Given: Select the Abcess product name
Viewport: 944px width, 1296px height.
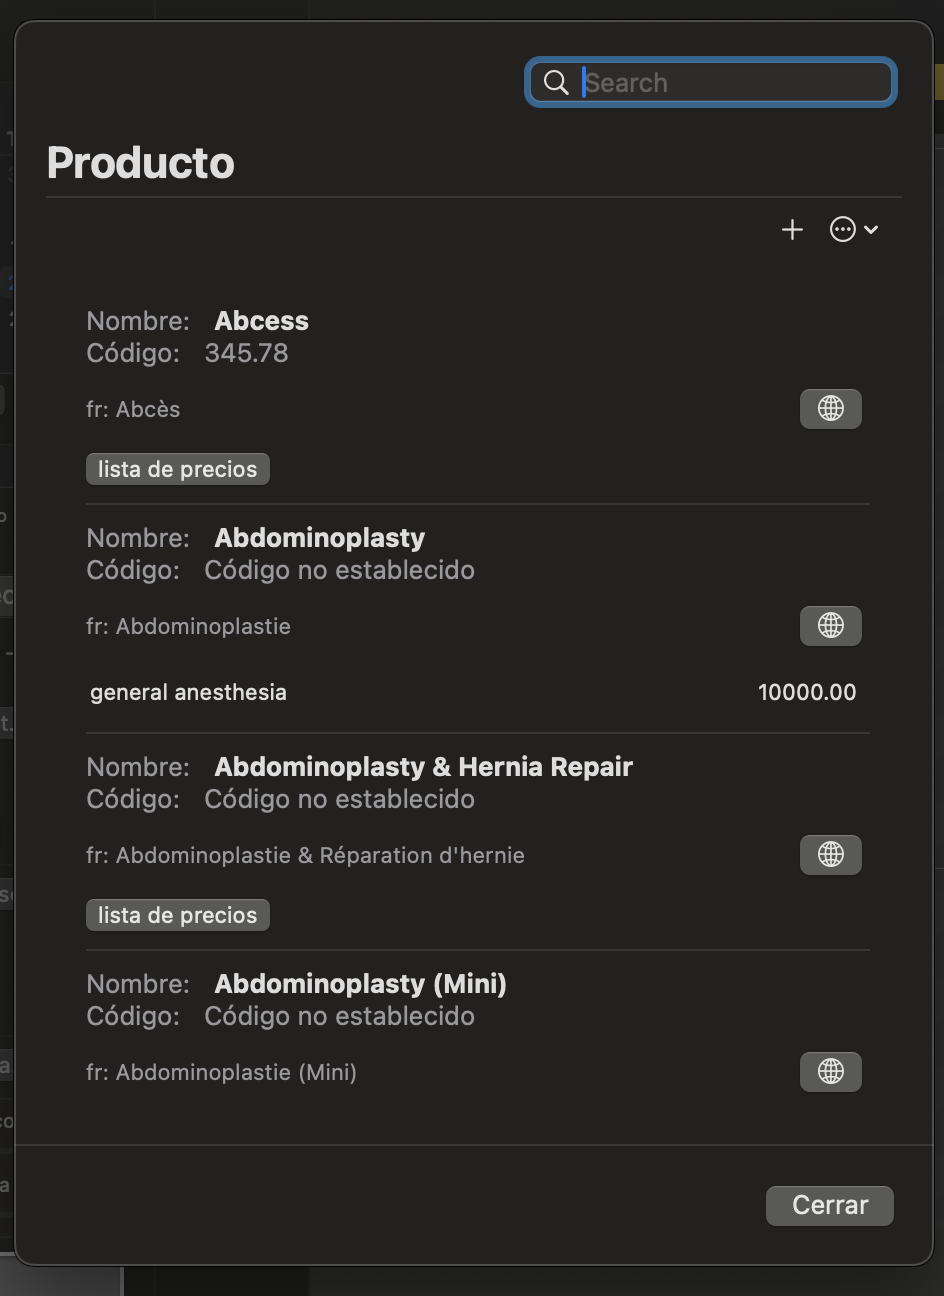Looking at the screenshot, I should [262, 321].
